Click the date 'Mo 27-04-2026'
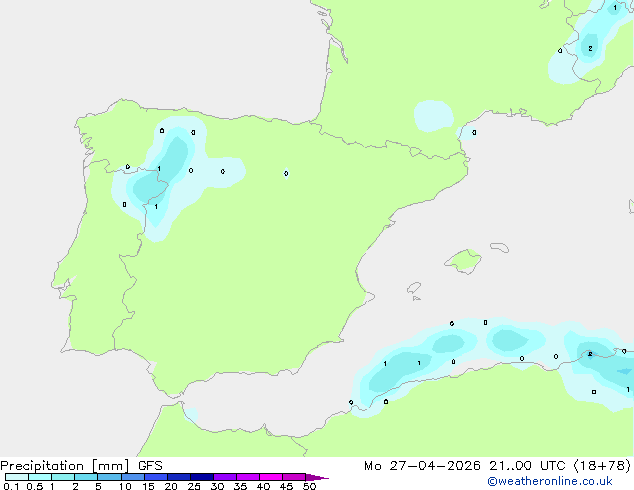634x490 pixels. point(422,466)
